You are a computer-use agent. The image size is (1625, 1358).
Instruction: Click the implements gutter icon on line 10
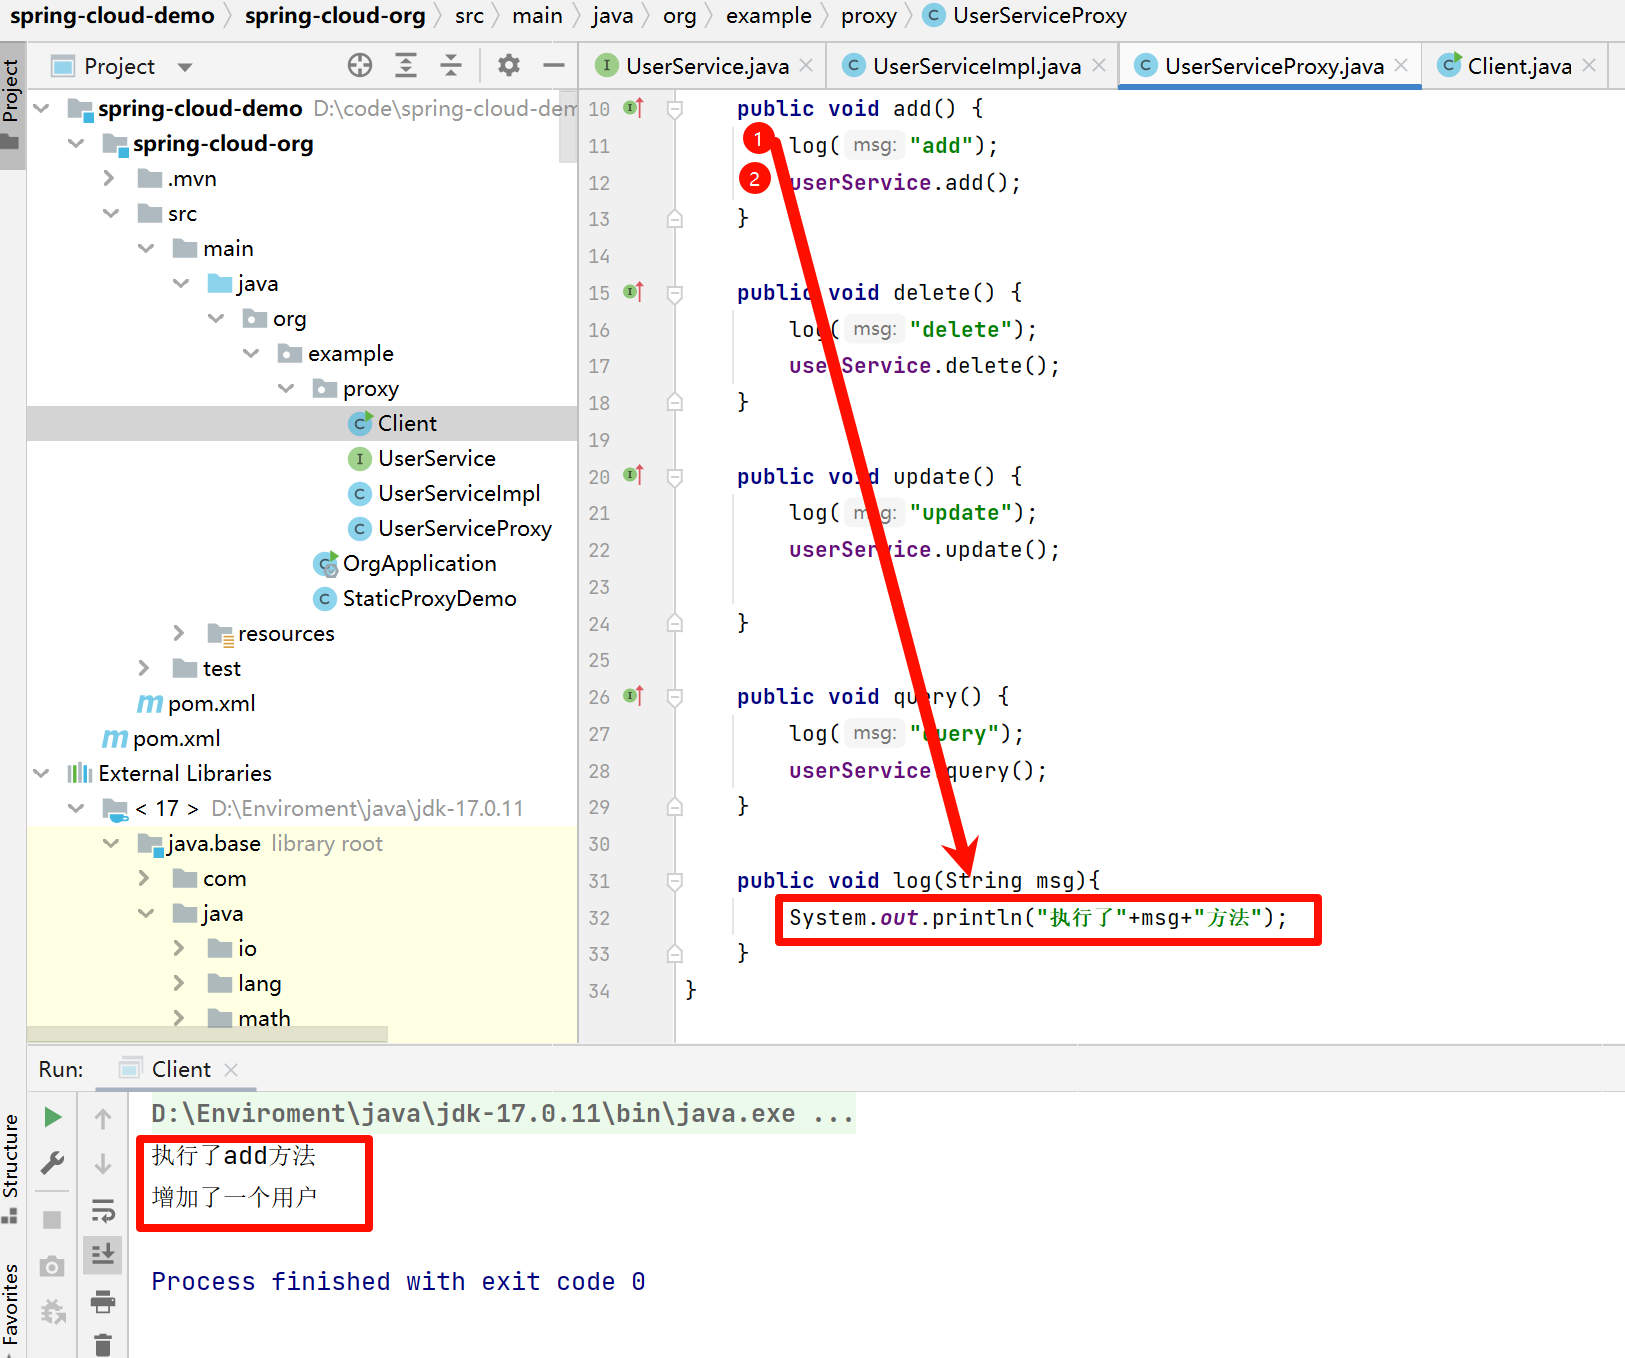click(634, 107)
